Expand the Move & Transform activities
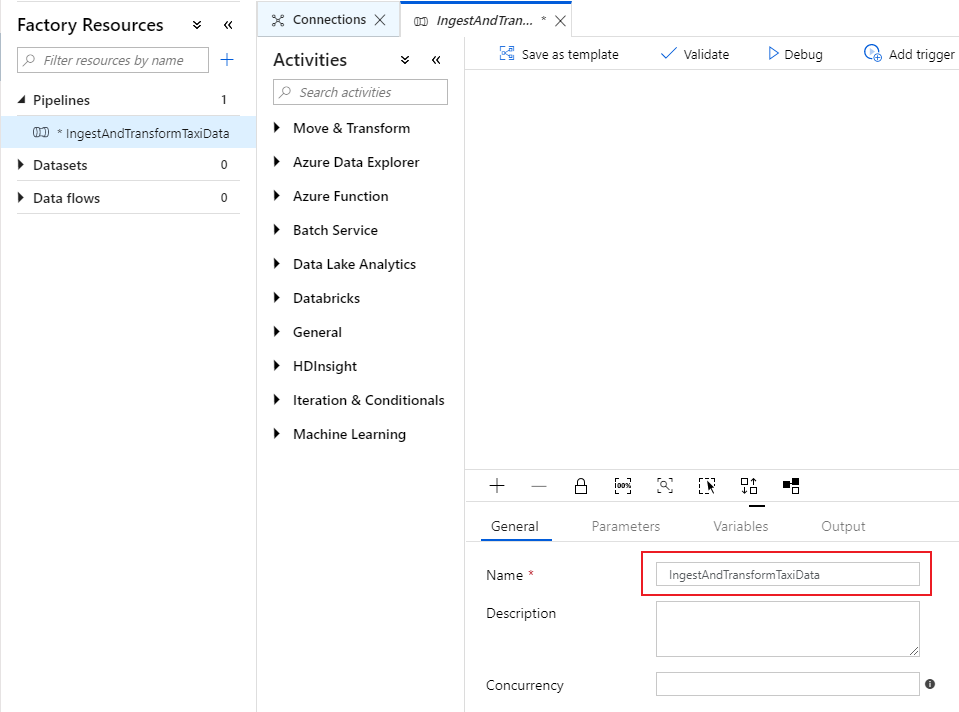Screen dimensions: 959x712 click(x=277, y=128)
